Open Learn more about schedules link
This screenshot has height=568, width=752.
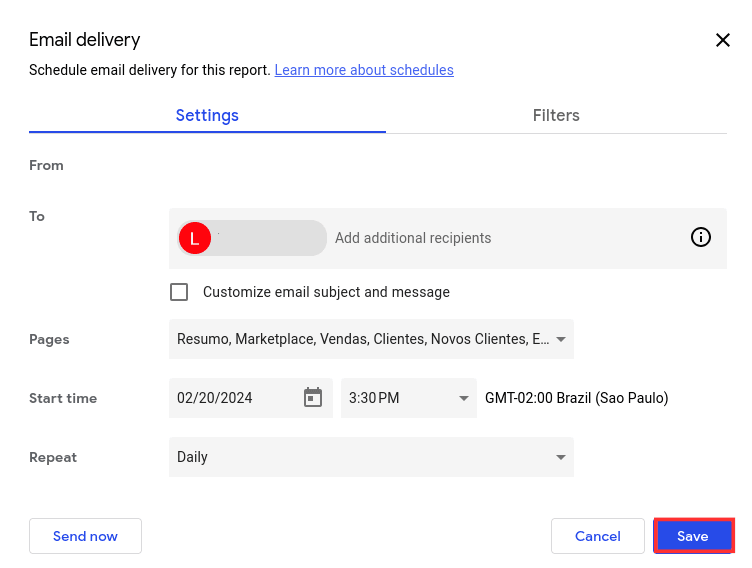pos(364,70)
